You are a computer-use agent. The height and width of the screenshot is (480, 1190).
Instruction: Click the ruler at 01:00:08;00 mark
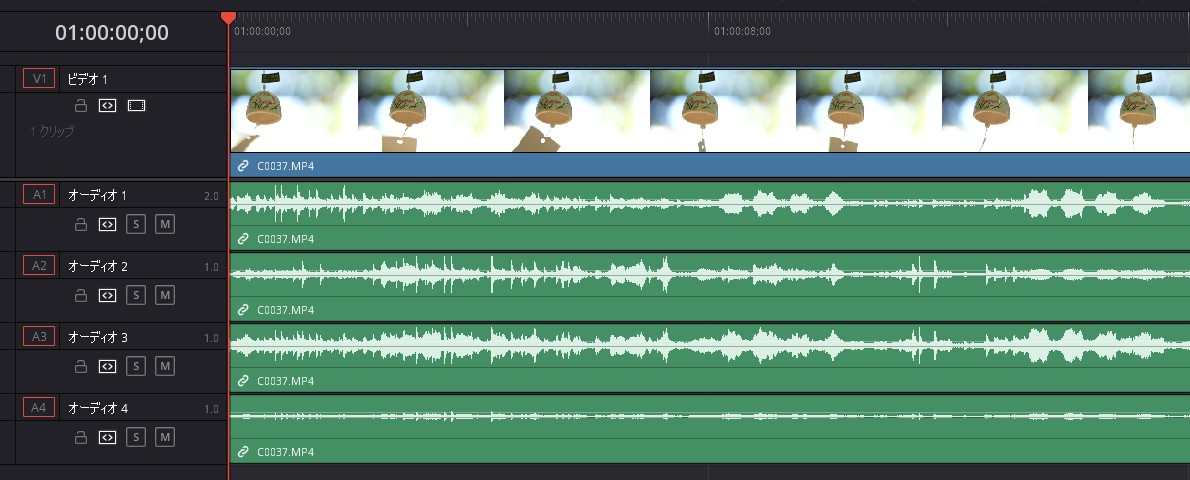[710, 30]
